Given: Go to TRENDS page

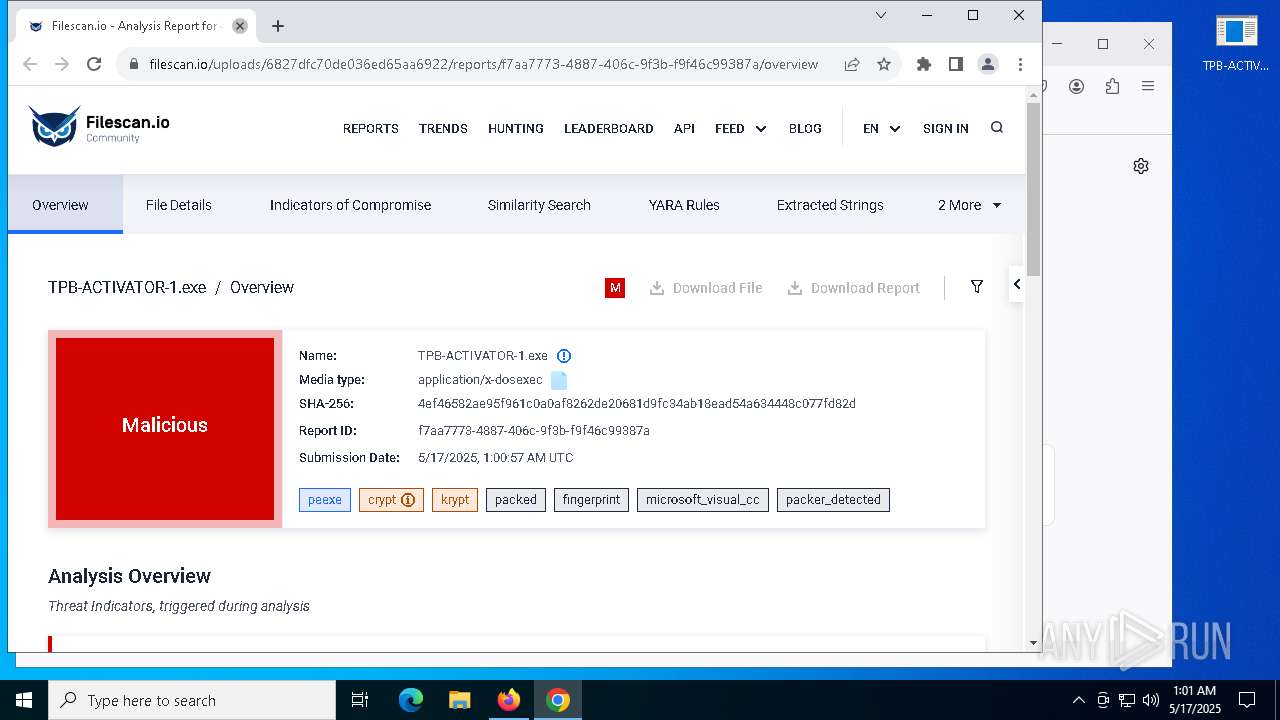Looking at the screenshot, I should point(443,128).
